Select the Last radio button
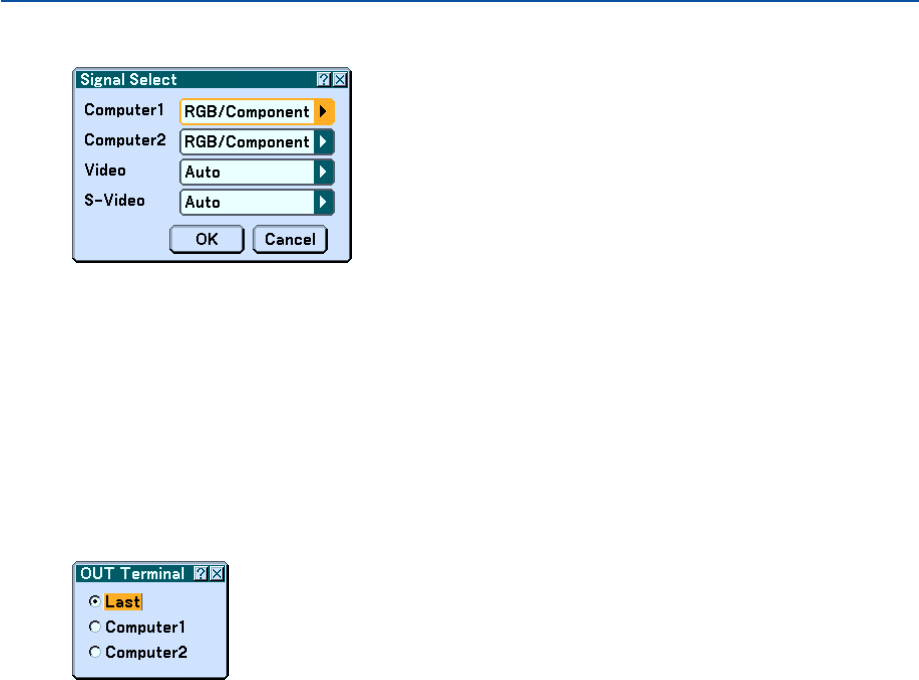 click(94, 601)
